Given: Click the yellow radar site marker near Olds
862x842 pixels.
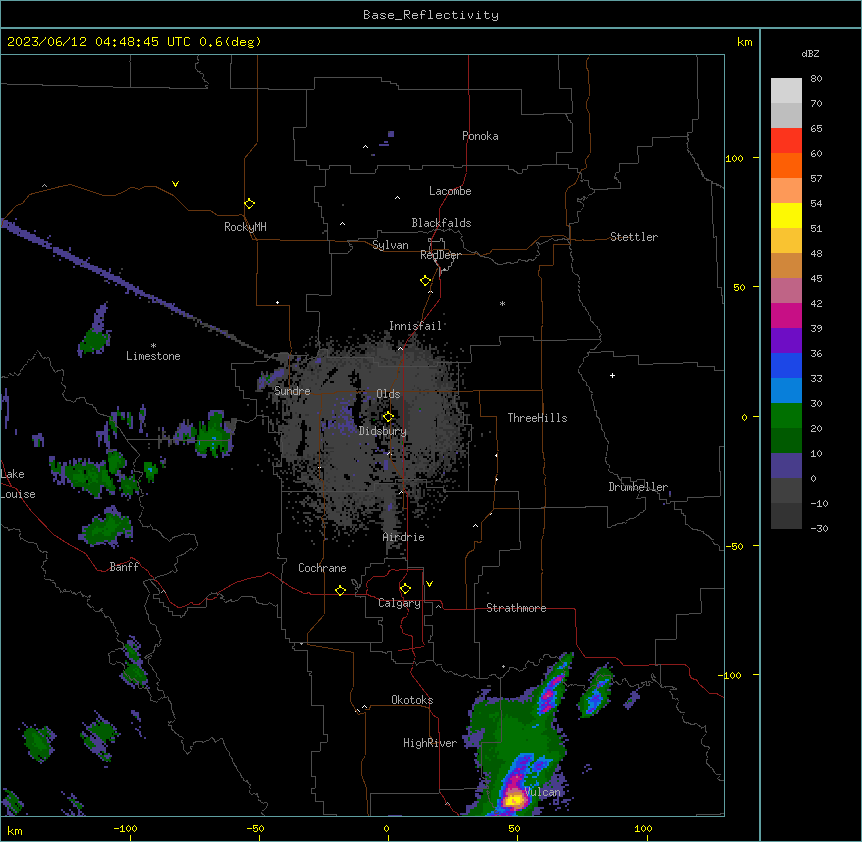Looking at the screenshot, I should click(x=388, y=417).
